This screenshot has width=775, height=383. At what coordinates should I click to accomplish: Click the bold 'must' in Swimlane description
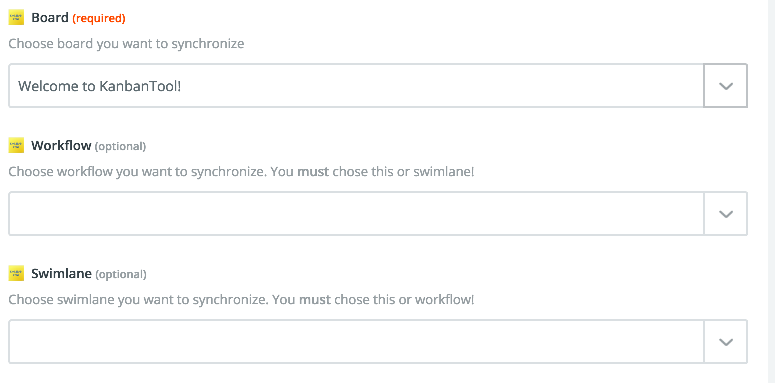point(315,300)
